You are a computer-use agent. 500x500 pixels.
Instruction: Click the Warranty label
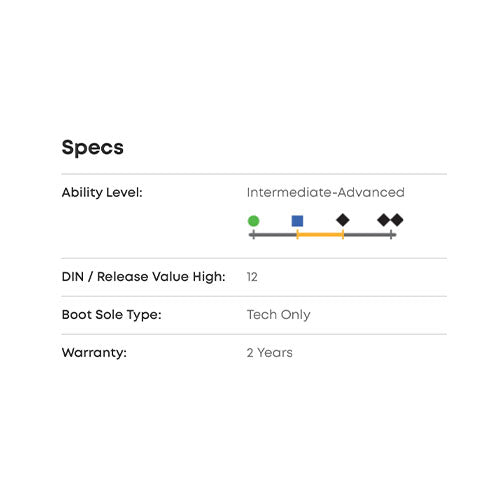click(x=94, y=353)
